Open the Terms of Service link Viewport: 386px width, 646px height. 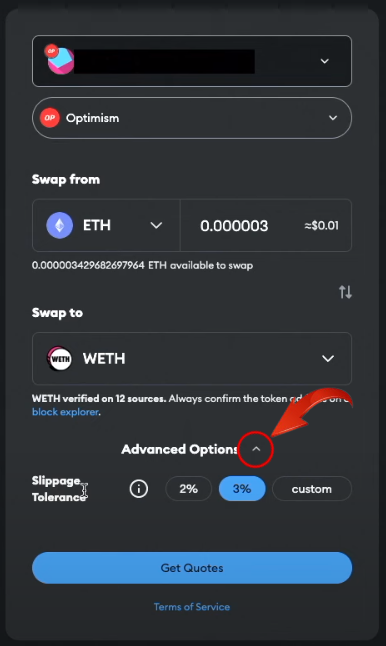click(x=192, y=606)
